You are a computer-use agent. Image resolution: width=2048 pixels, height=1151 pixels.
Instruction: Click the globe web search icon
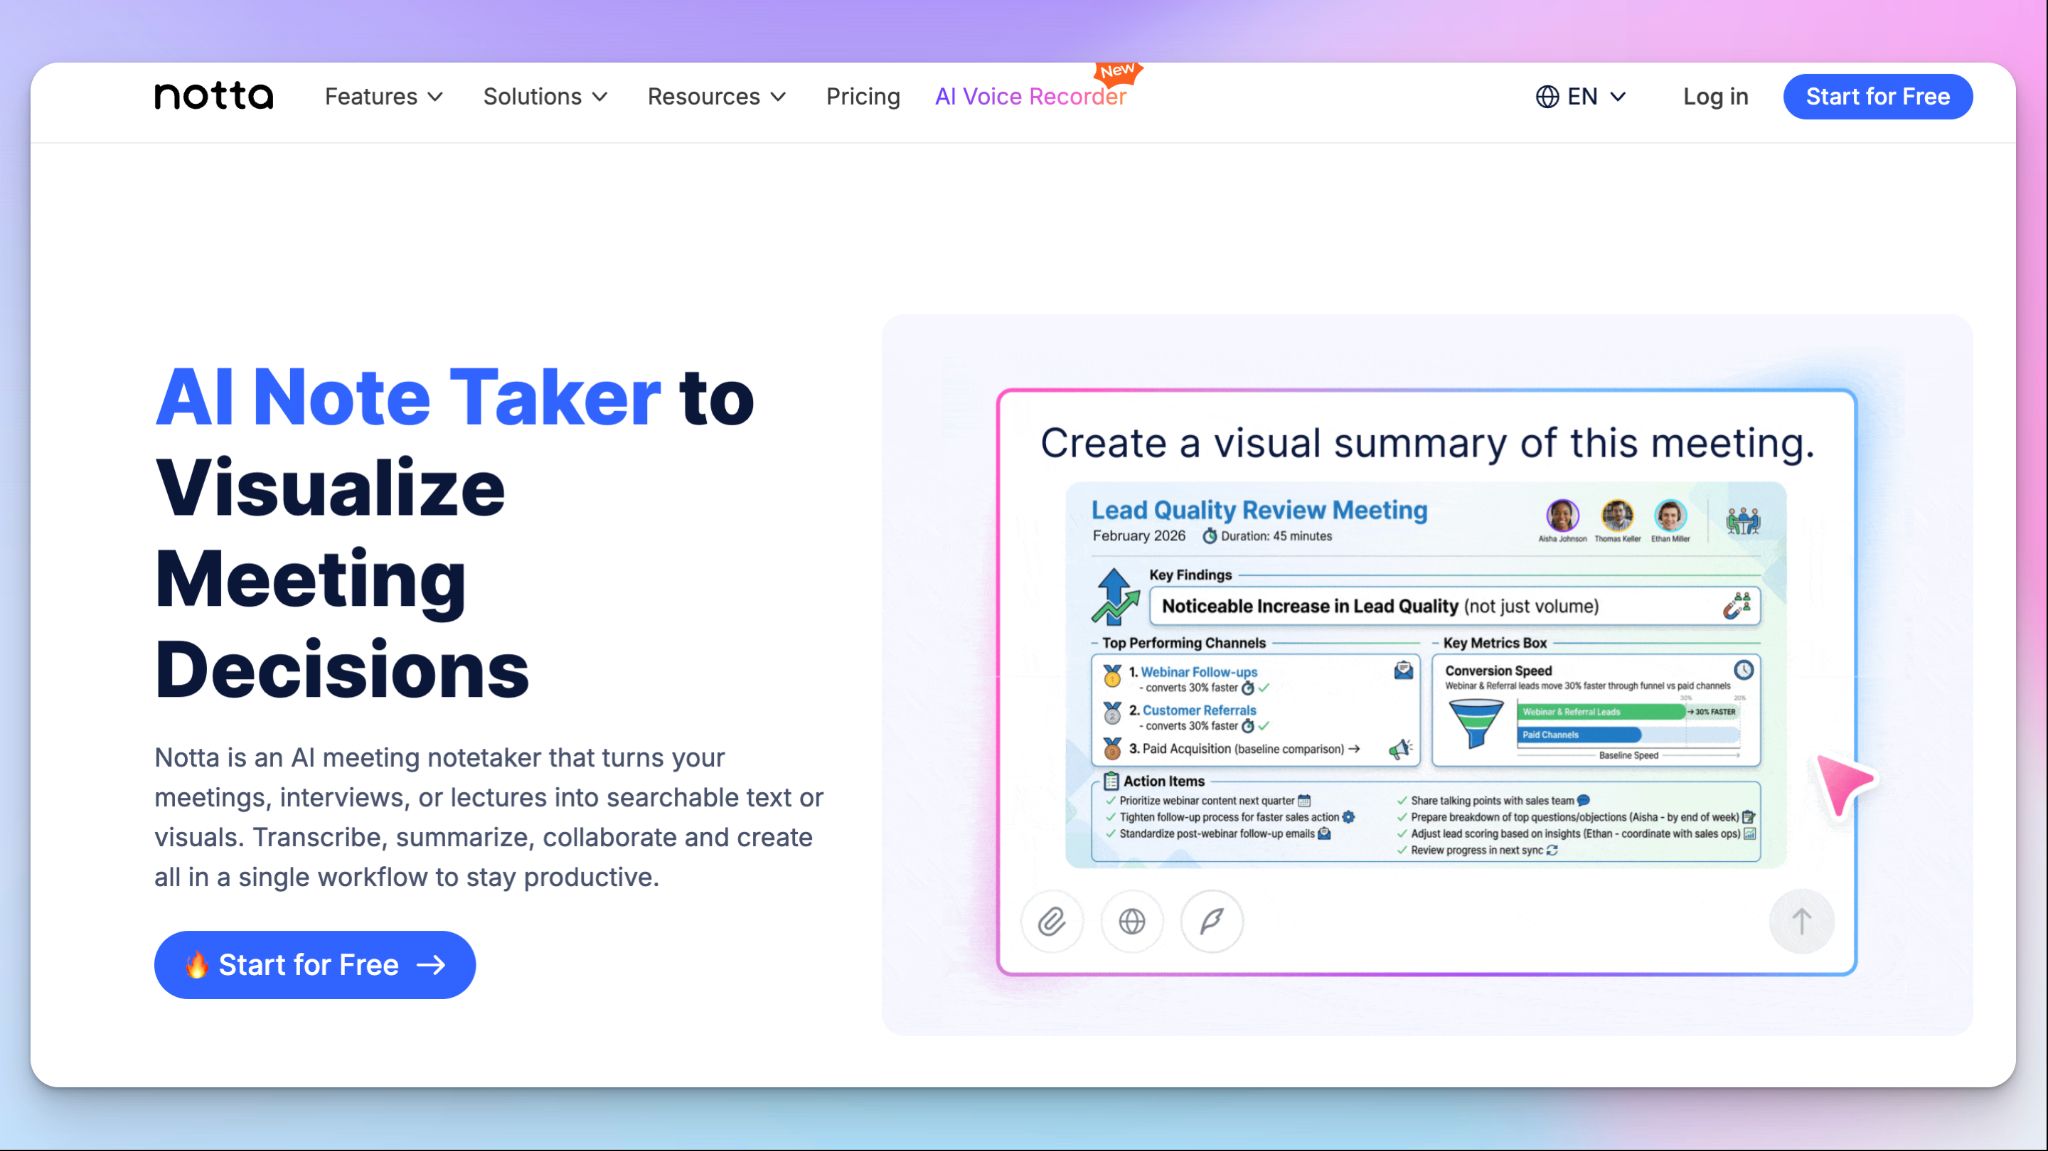click(x=1131, y=921)
